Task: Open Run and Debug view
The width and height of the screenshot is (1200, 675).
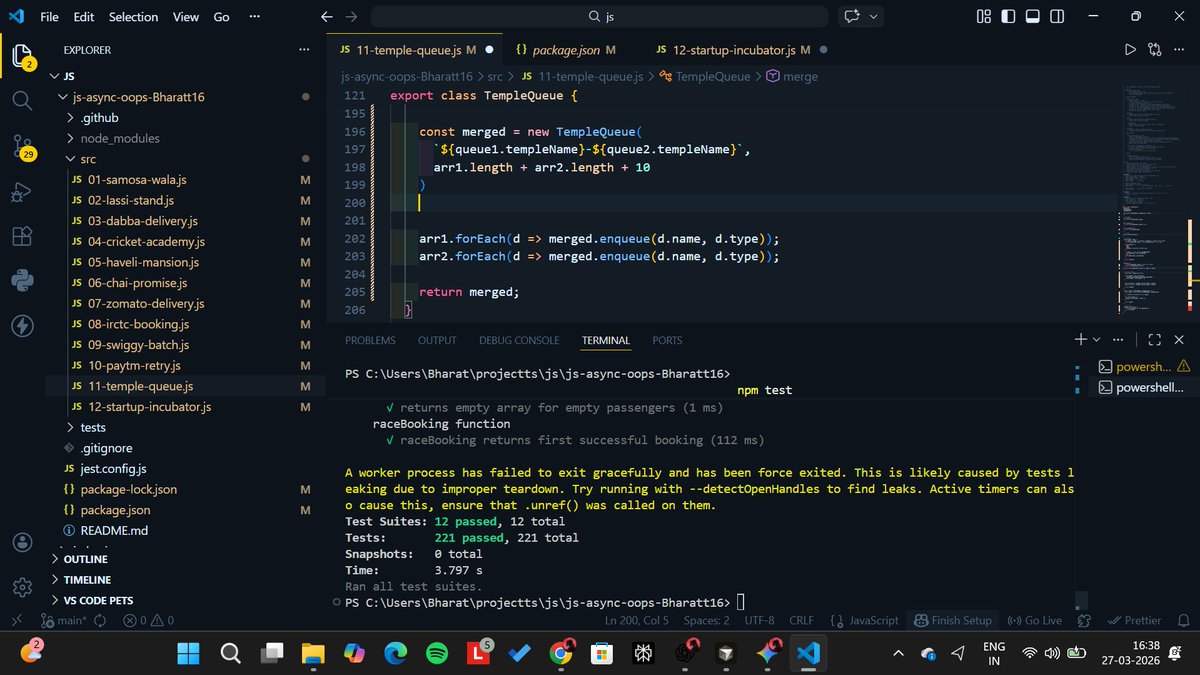Action: point(22,192)
